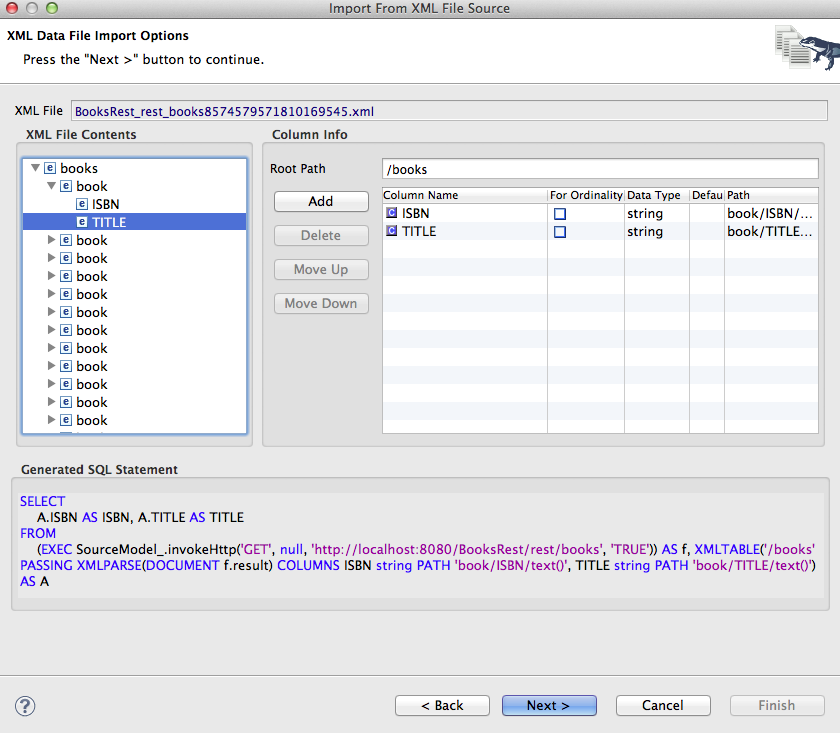Click the ISBN tree element icon
Image resolution: width=840 pixels, height=733 pixels.
tap(82, 204)
